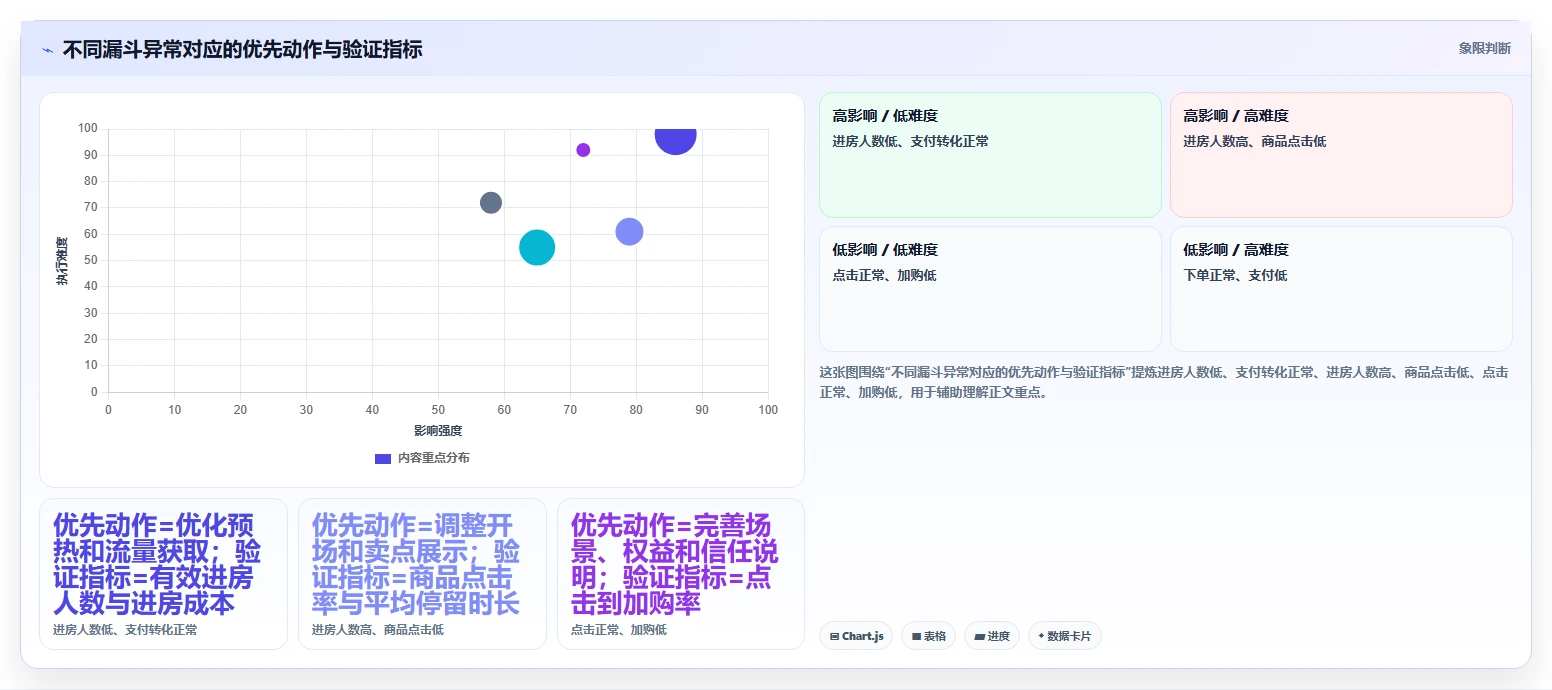Click the icon inside the 进度 chip
Screen dimensions: 1552x690
pos(979,636)
